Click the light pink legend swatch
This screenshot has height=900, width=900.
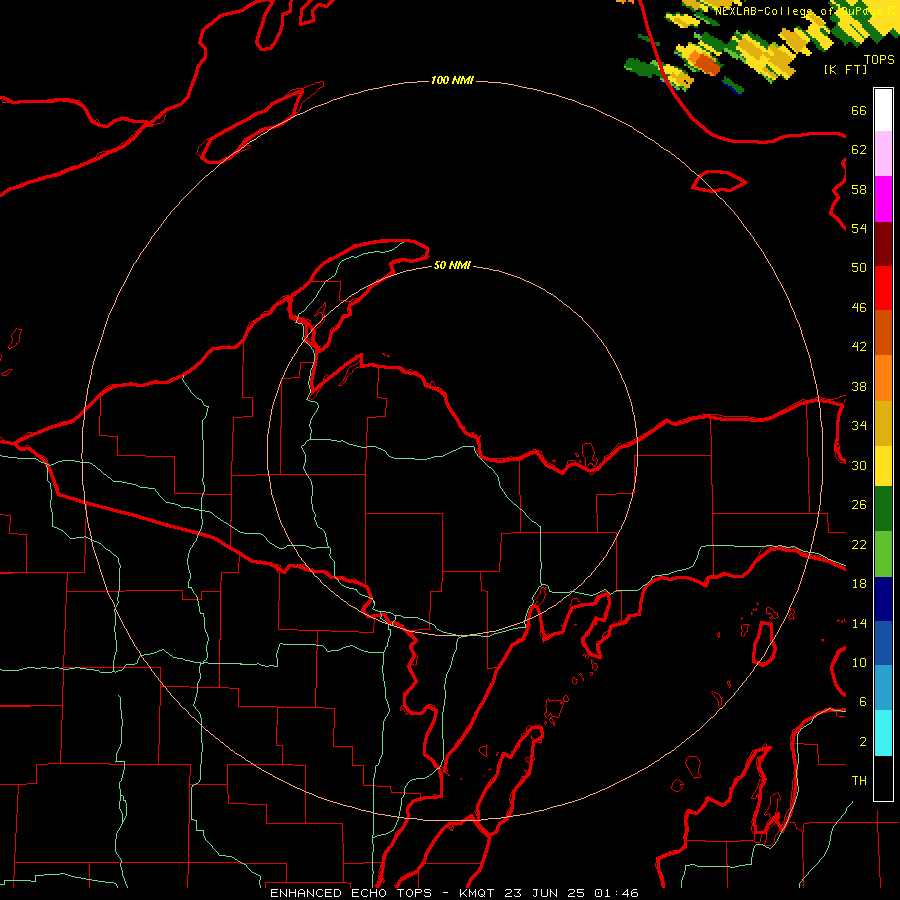[x=883, y=154]
